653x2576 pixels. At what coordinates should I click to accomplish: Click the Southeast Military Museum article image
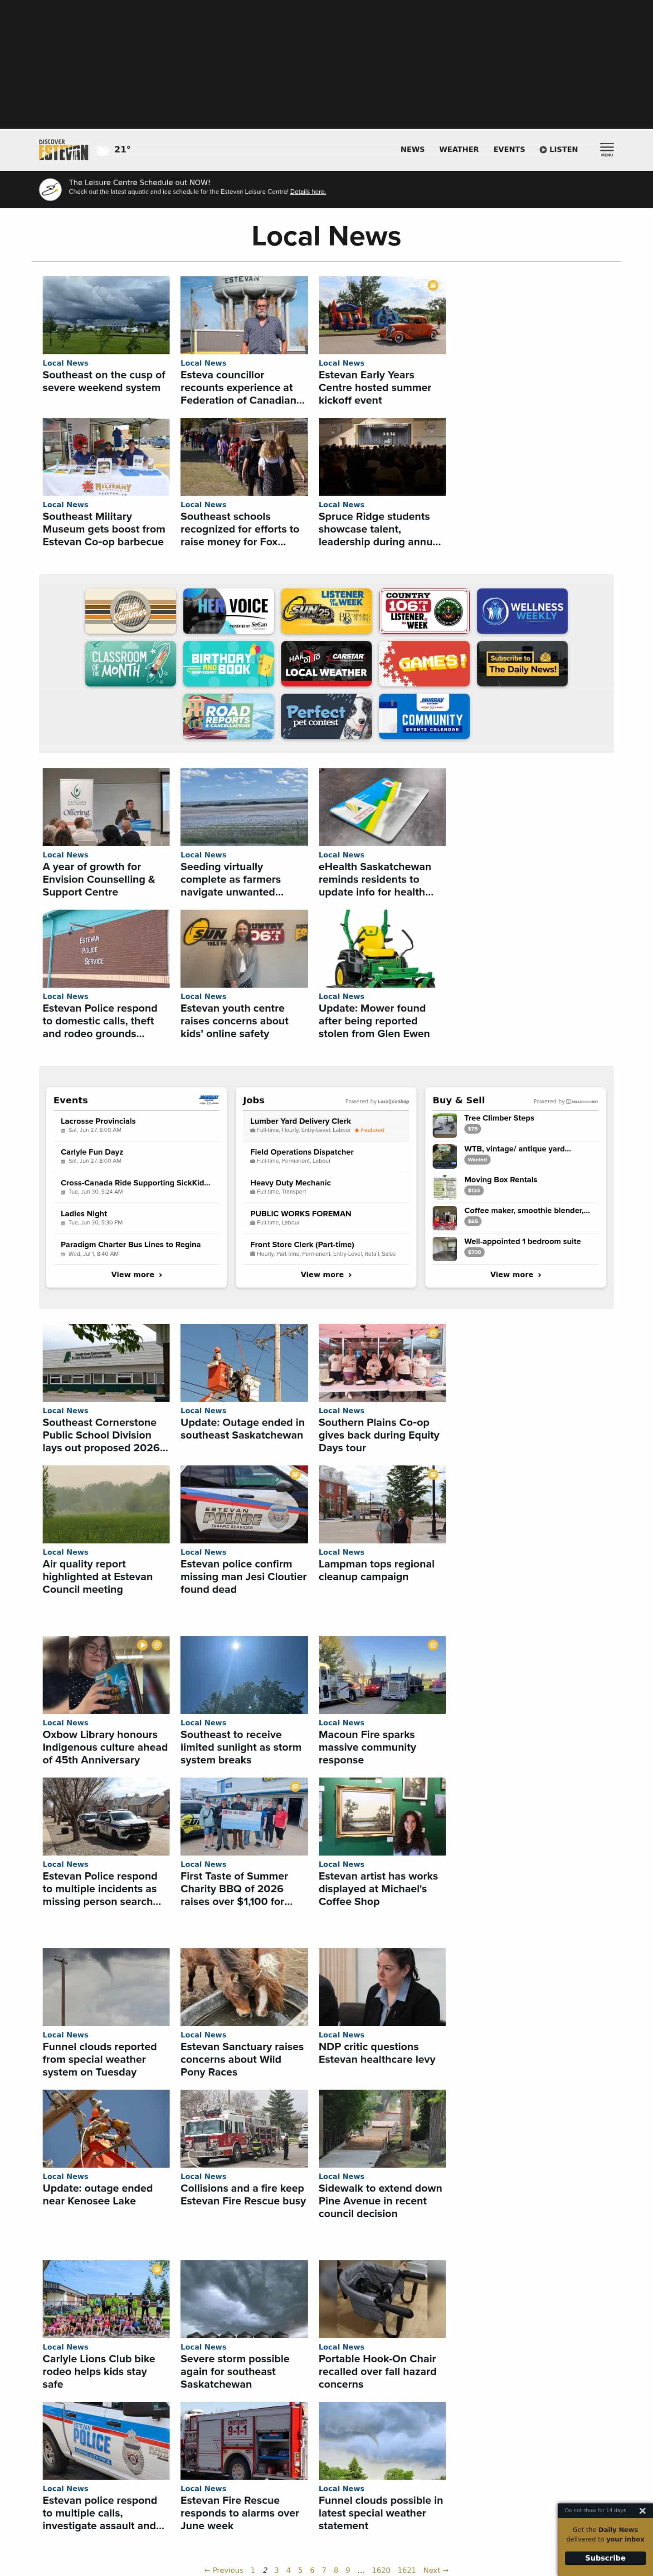[x=106, y=457]
